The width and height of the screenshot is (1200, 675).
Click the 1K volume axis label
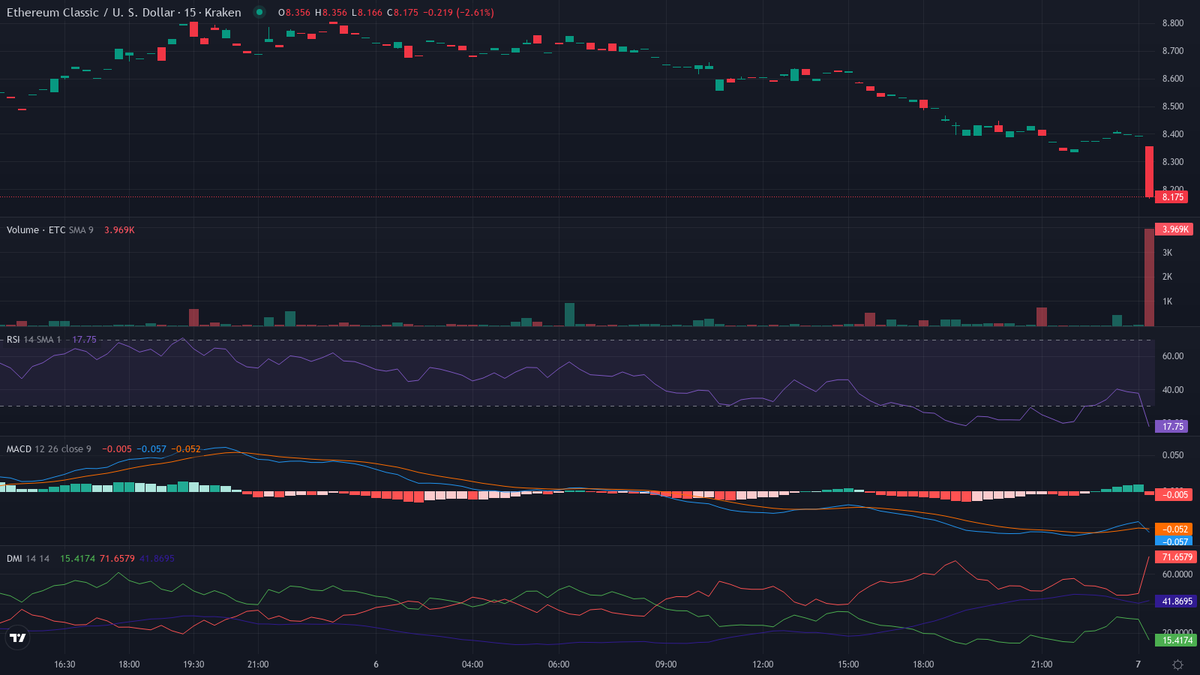click(x=1166, y=301)
